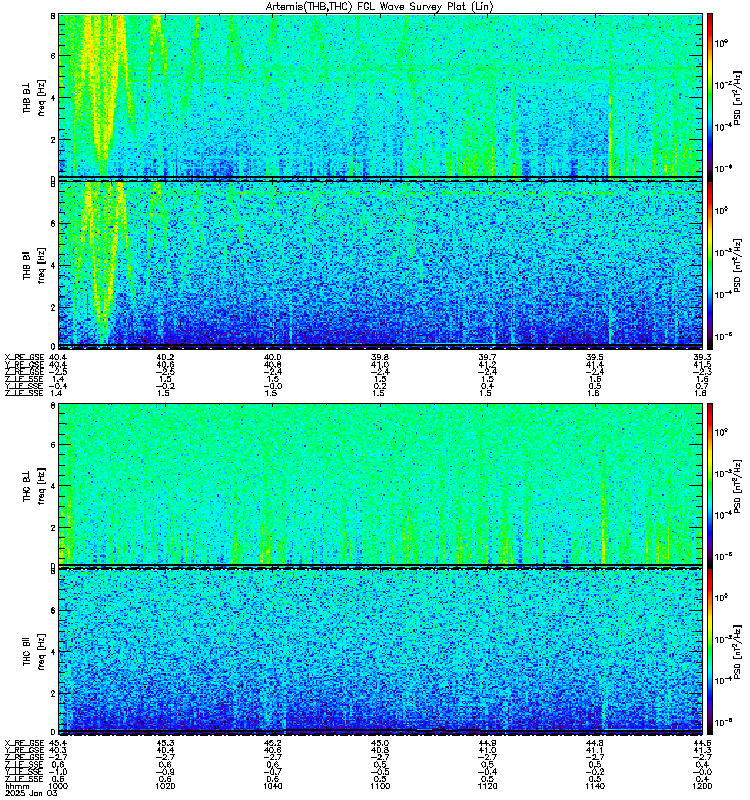Click the "THC B⊥ freq [Hz]" axis label

point(33,485)
